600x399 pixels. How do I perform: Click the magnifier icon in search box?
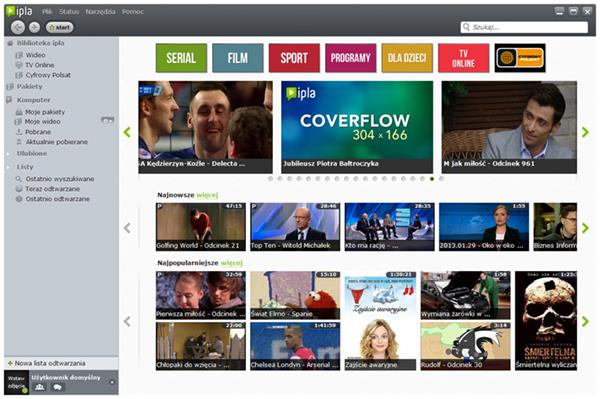466,27
